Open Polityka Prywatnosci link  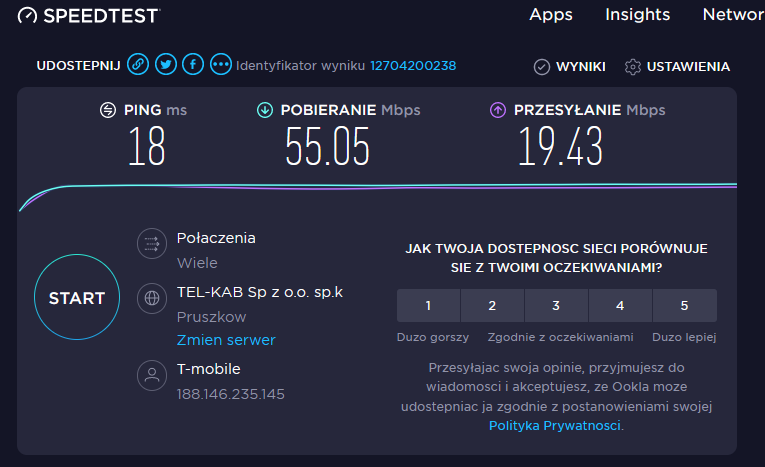555,426
